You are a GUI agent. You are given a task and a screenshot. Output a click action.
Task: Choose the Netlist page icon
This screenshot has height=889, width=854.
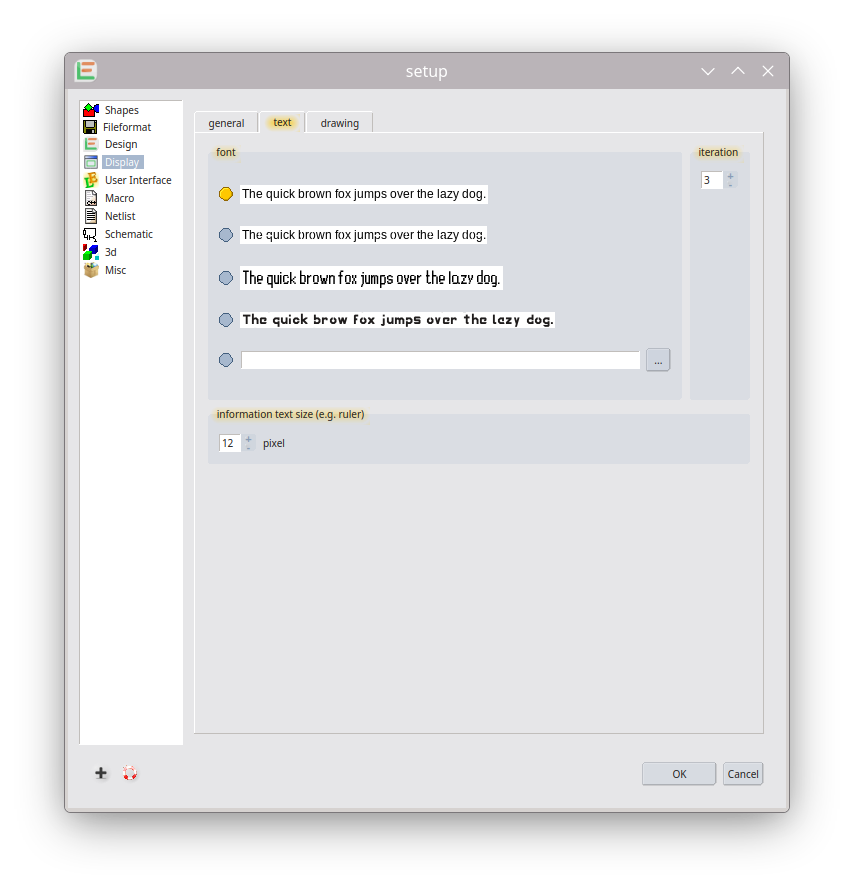[91, 216]
